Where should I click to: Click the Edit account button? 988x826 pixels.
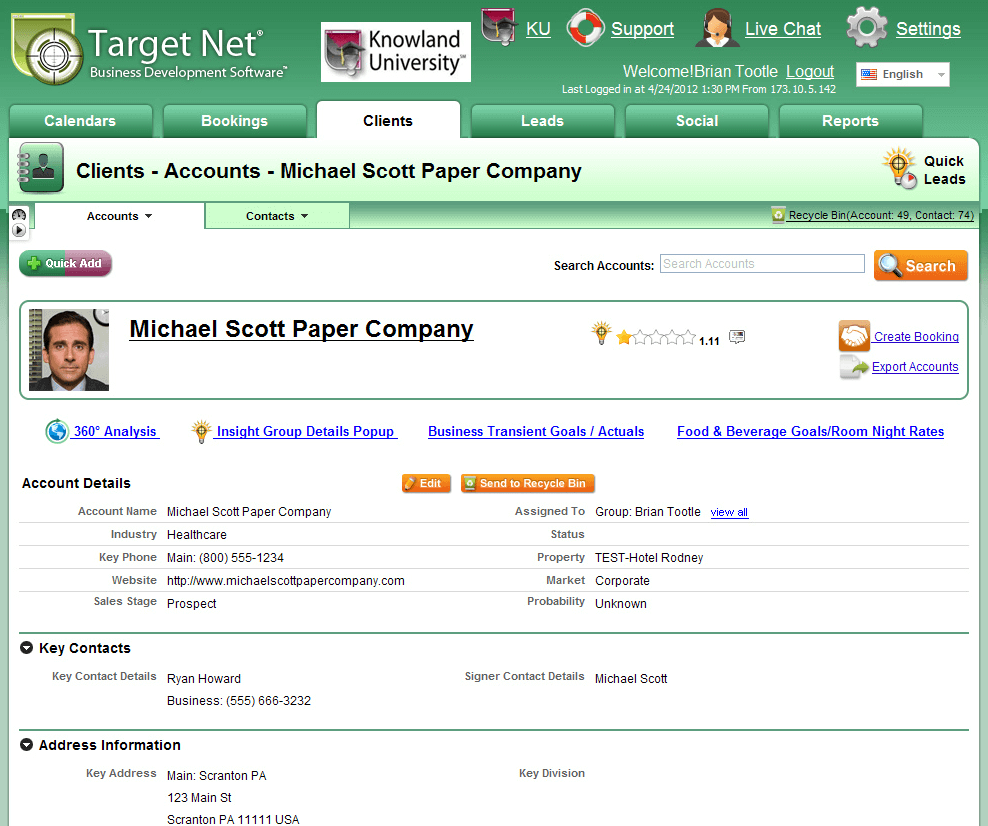(x=426, y=483)
